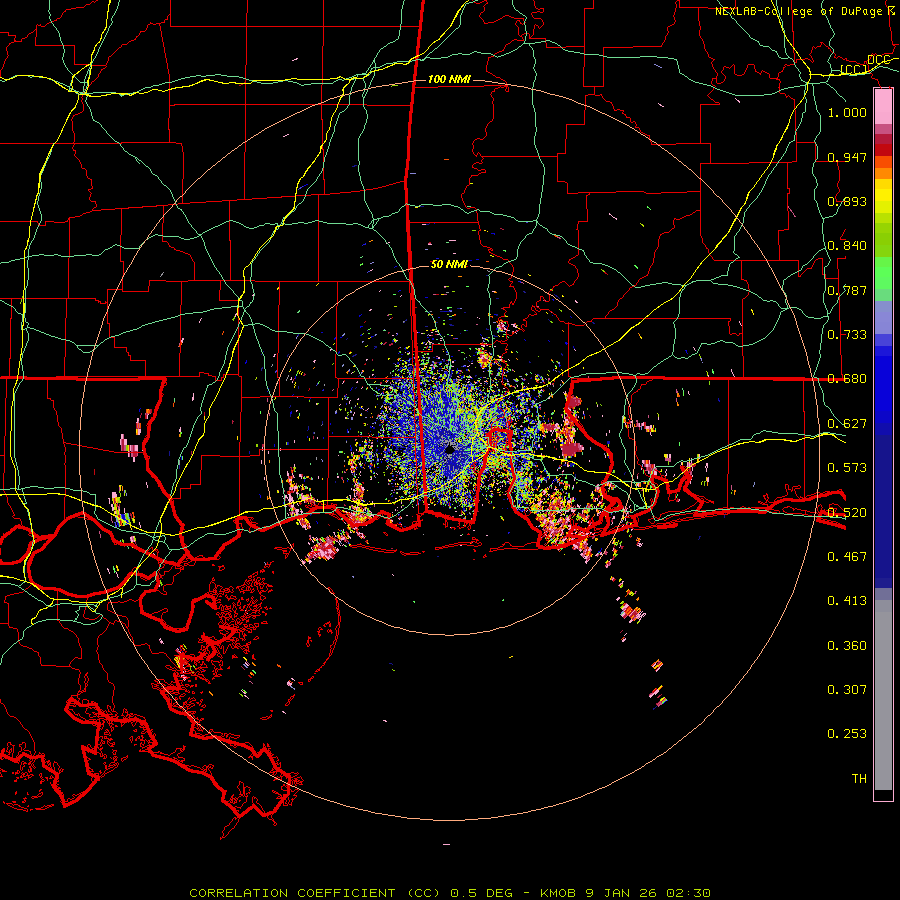Click the 1.000 value on the color scale
This screenshot has height=900, width=900.
[847, 112]
